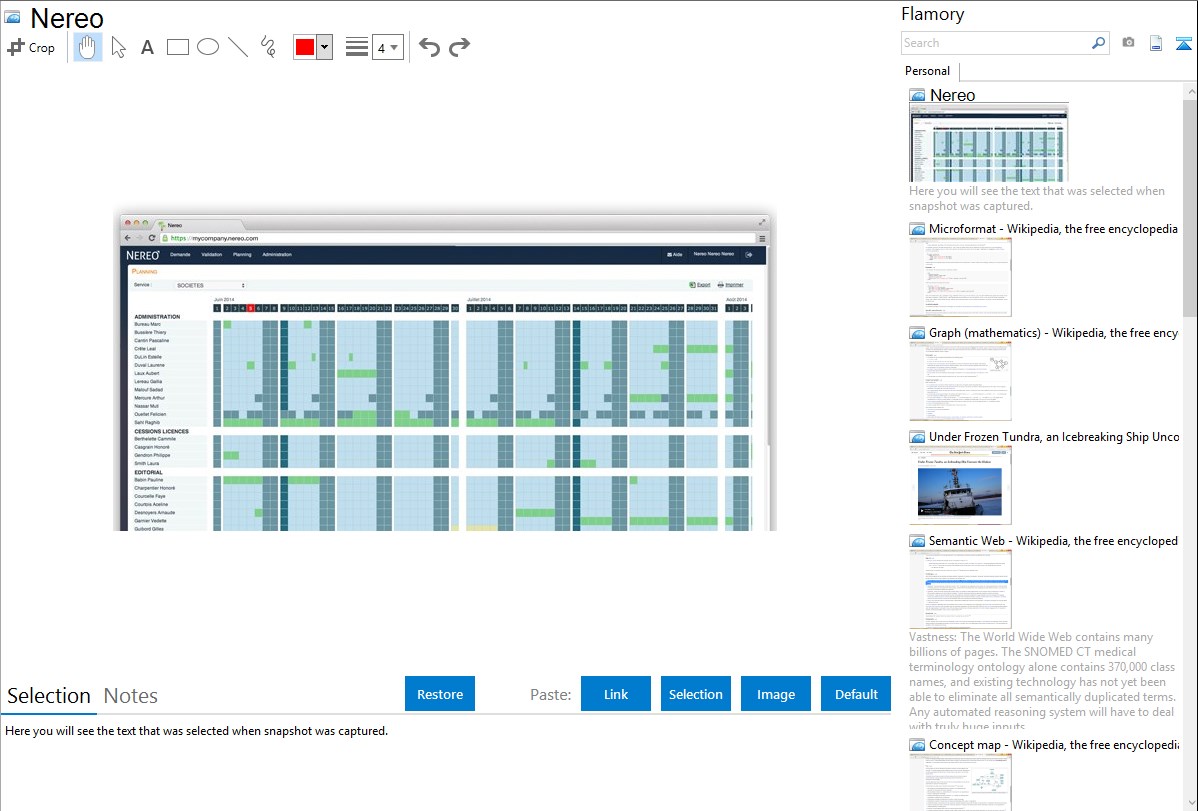Screen dimensions: 1198x811
Task: Open the Semantic Web snapshot title
Action: coord(1053,540)
